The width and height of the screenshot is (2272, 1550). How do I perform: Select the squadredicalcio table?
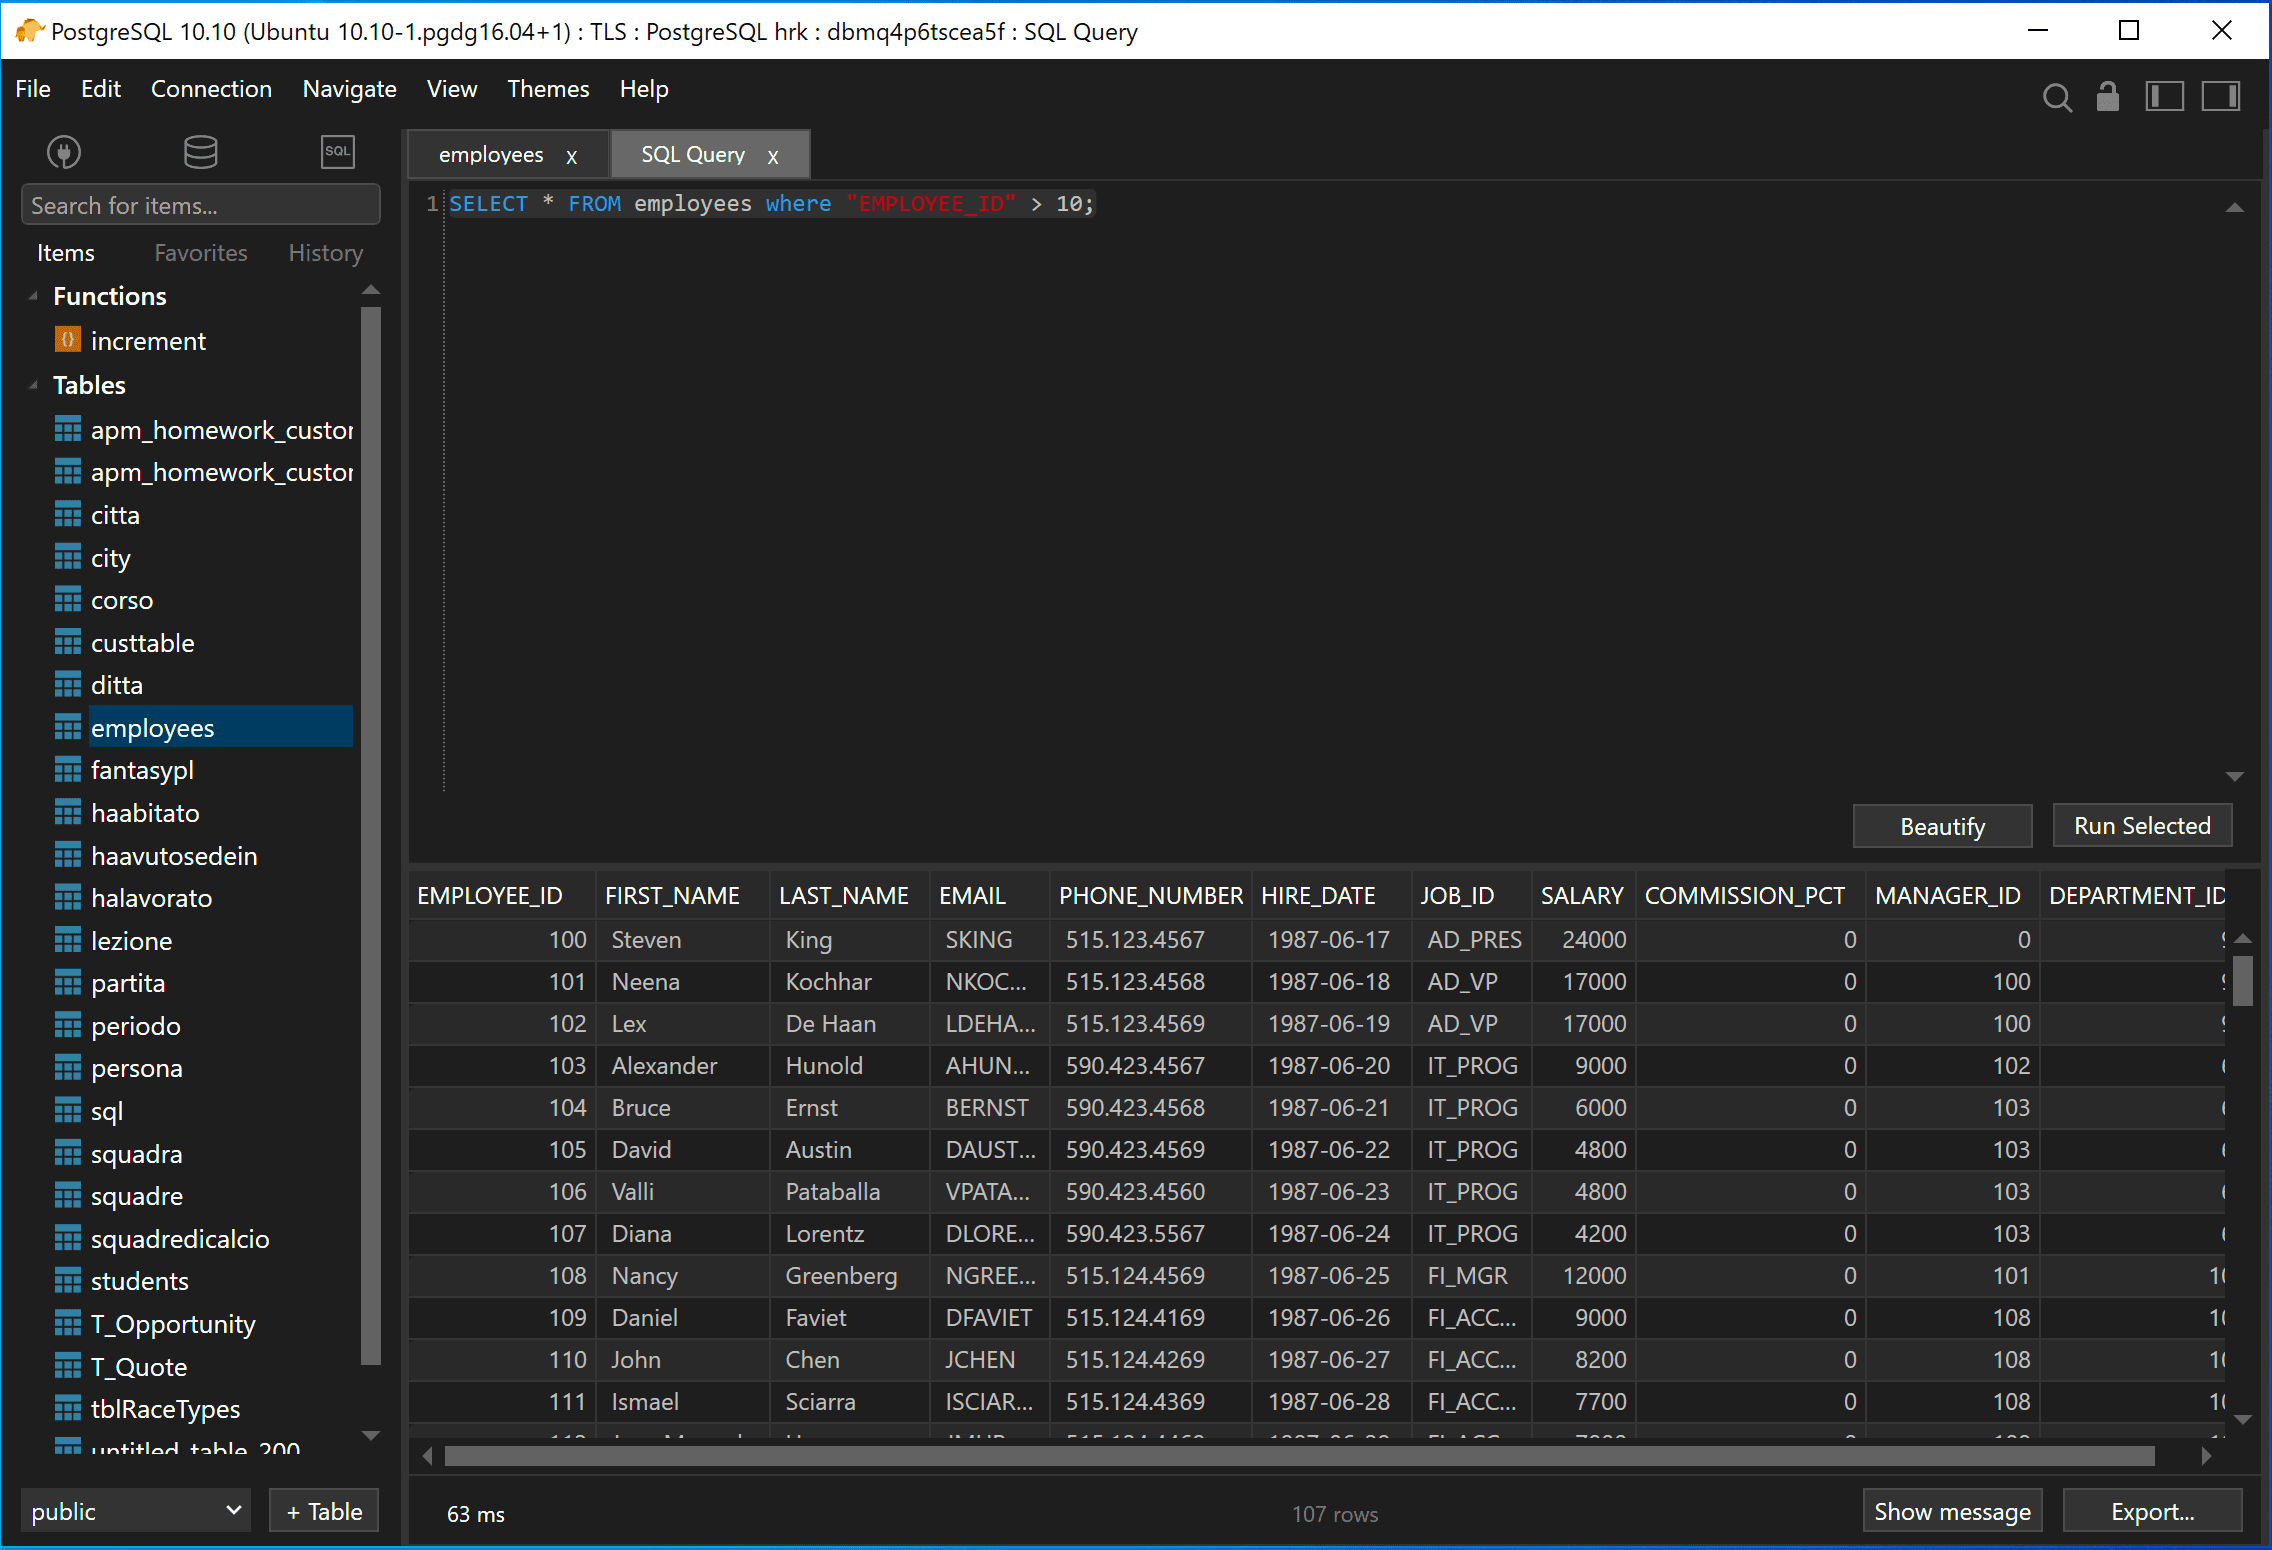click(180, 1239)
